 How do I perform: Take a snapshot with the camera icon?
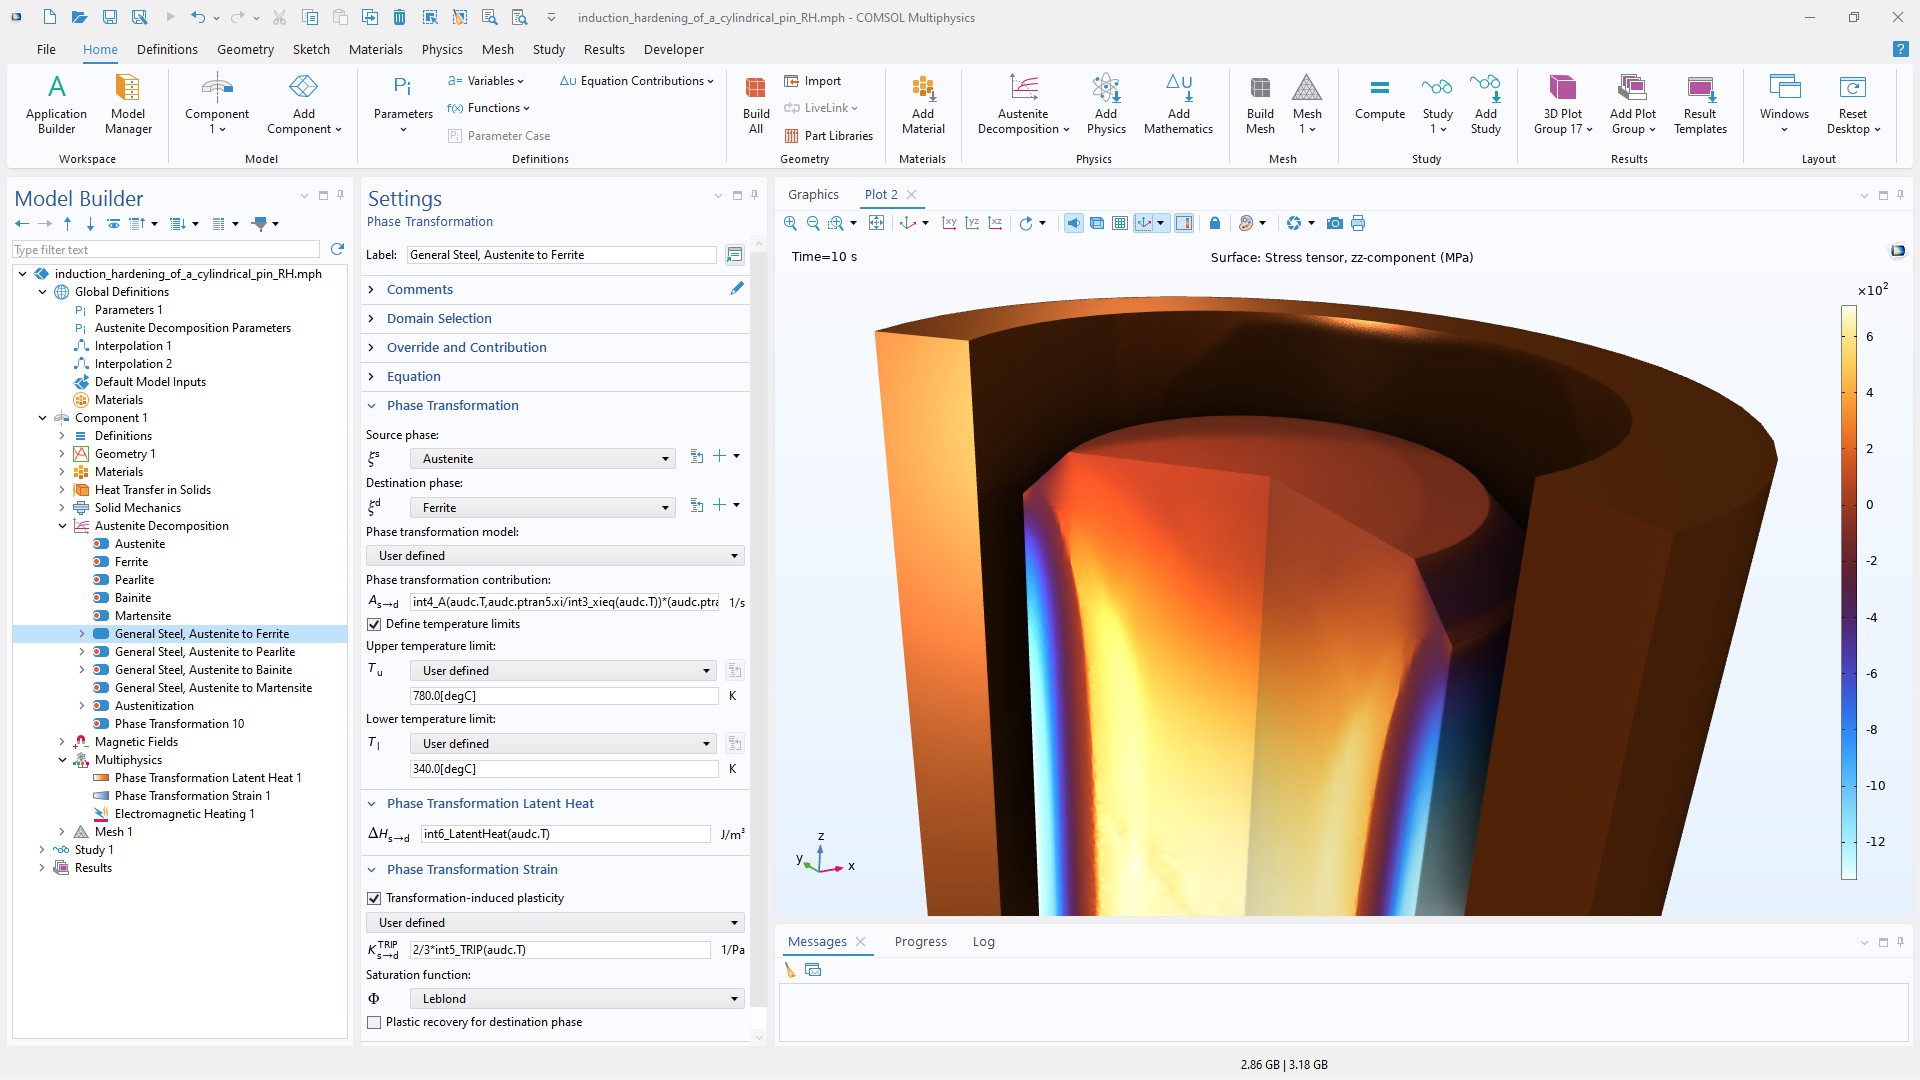pyautogui.click(x=1334, y=223)
